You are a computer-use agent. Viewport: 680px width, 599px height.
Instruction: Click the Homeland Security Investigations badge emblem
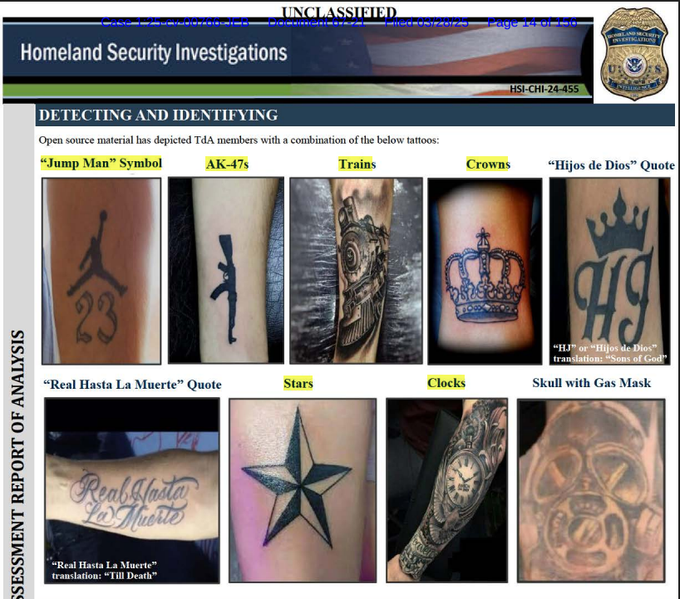[634, 53]
